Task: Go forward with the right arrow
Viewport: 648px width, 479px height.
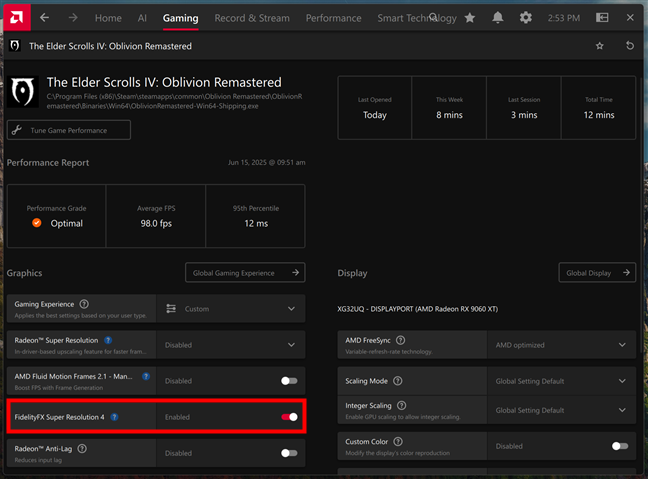Action: pyautogui.click(x=73, y=17)
